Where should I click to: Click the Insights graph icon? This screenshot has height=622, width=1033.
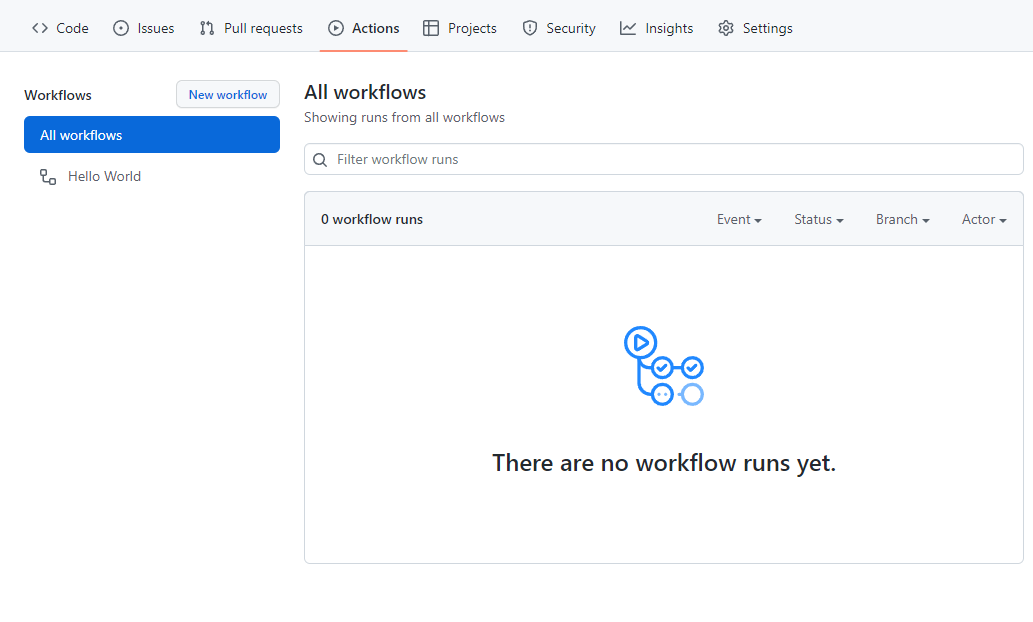tap(628, 28)
